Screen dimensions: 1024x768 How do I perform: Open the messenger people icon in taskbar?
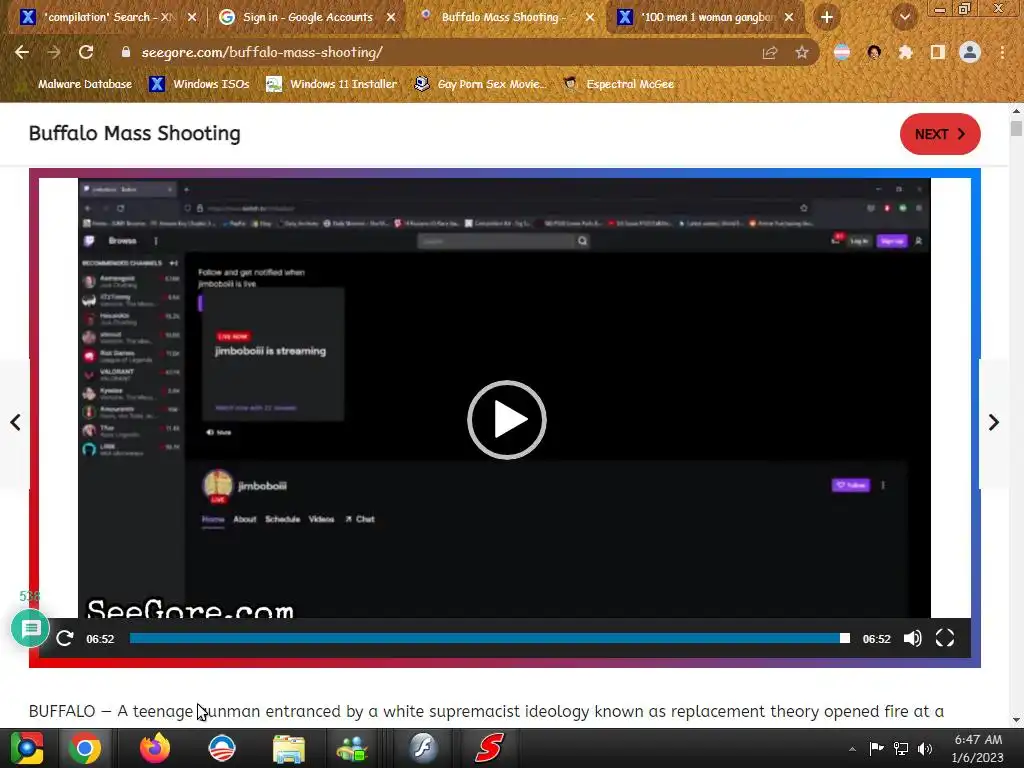[x=353, y=748]
